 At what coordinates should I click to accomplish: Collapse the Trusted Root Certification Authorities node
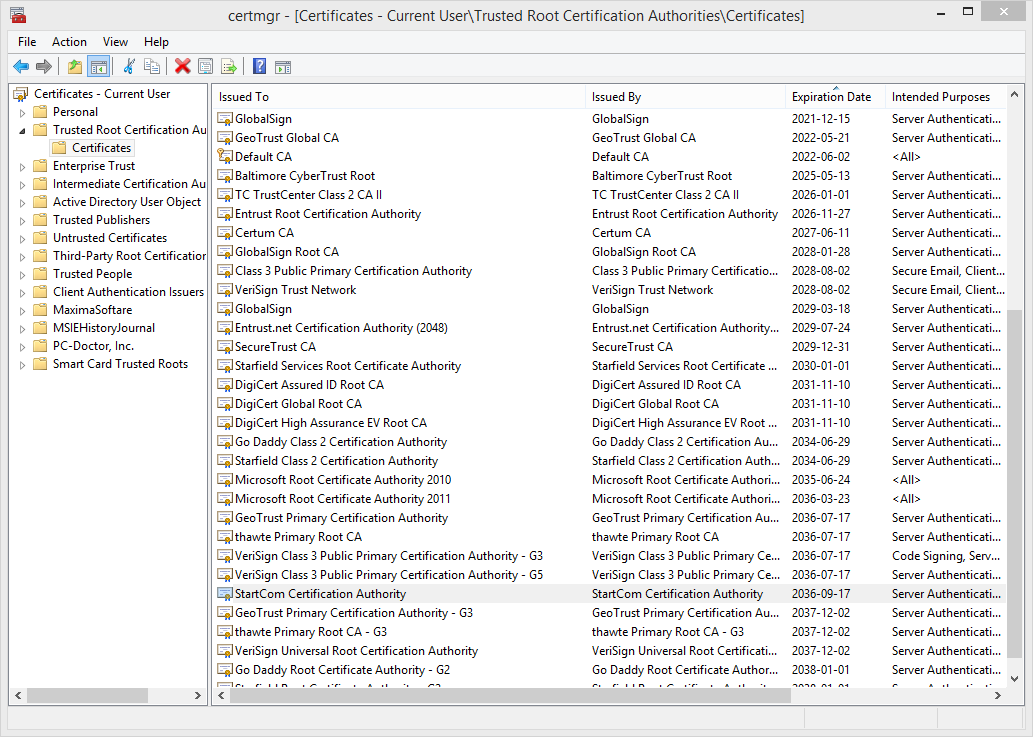[22, 130]
